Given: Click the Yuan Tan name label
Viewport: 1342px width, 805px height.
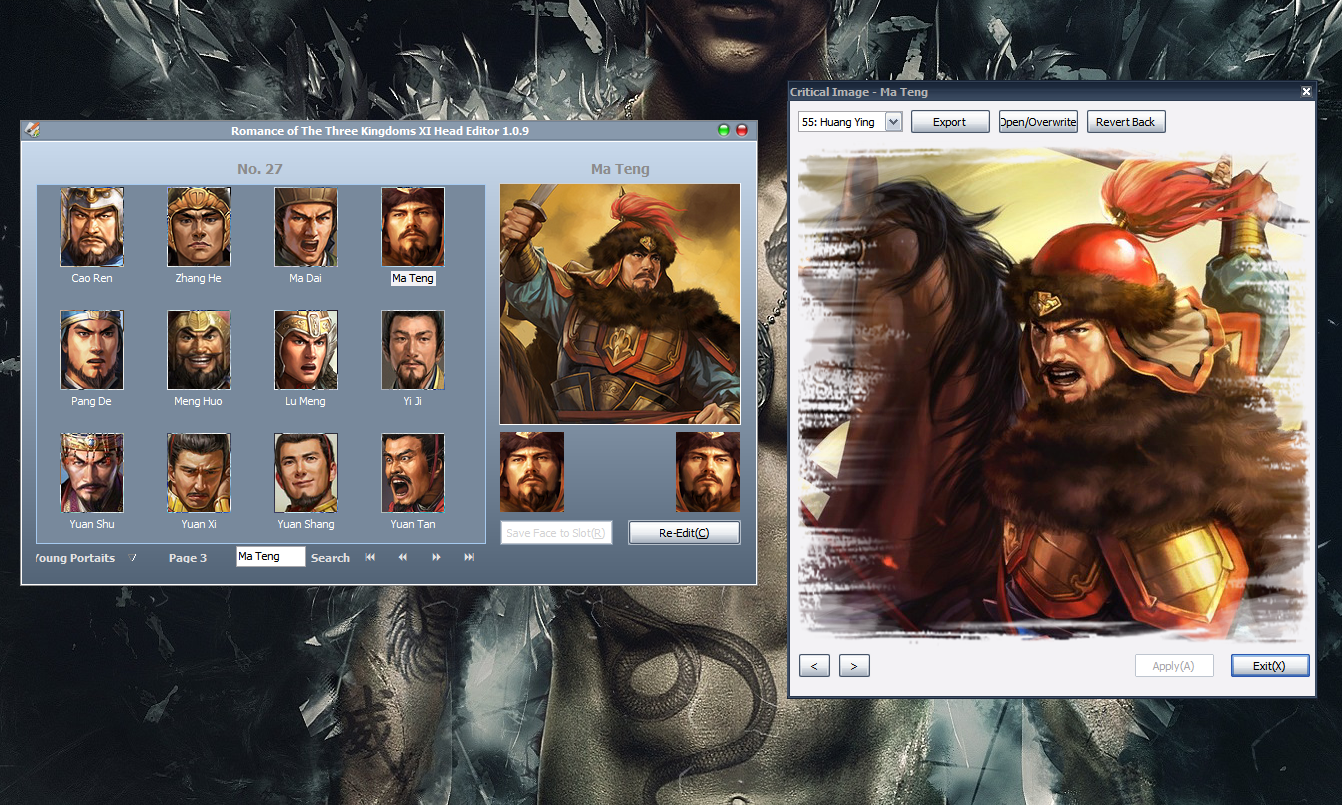Looking at the screenshot, I should click(x=413, y=524).
